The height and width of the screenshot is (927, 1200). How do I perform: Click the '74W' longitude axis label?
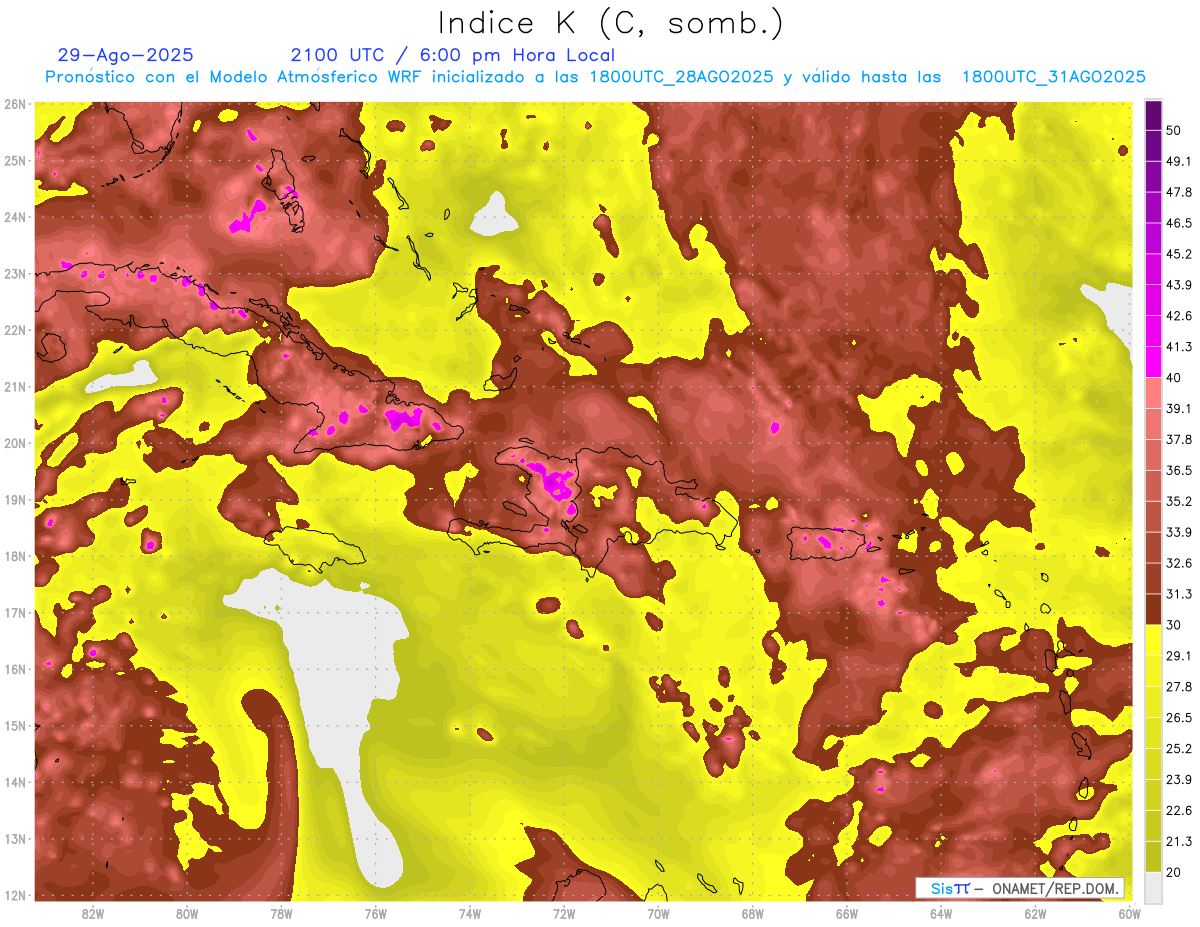pos(470,914)
